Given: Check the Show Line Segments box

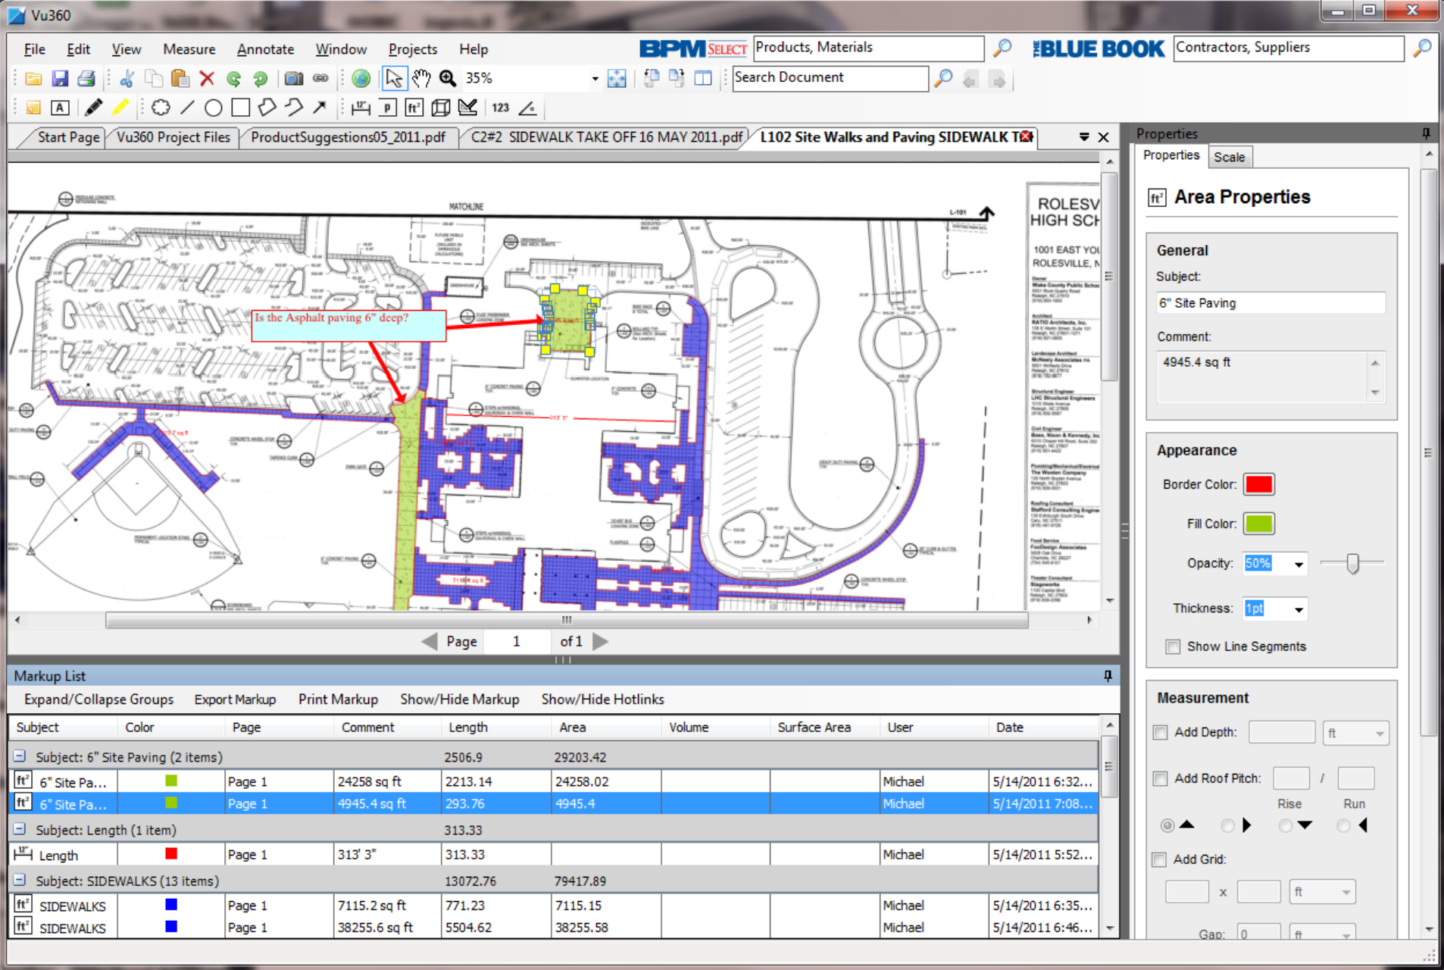Looking at the screenshot, I should point(1172,647).
